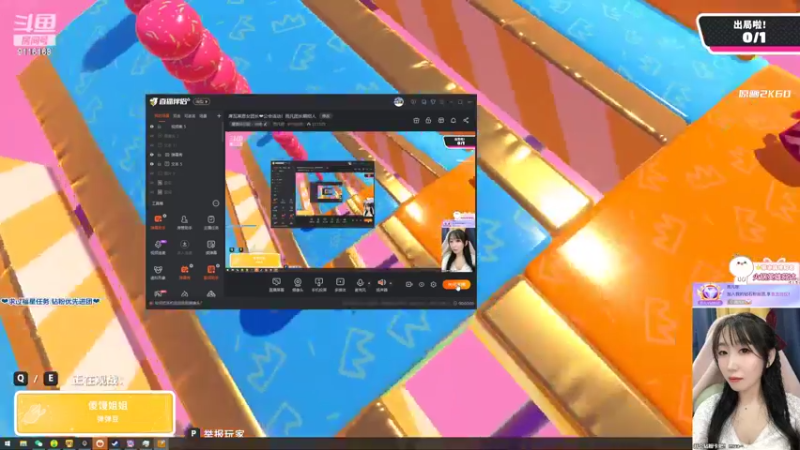Click the shield icon in the companion title bar
The image size is (800, 450).
pos(433,102)
